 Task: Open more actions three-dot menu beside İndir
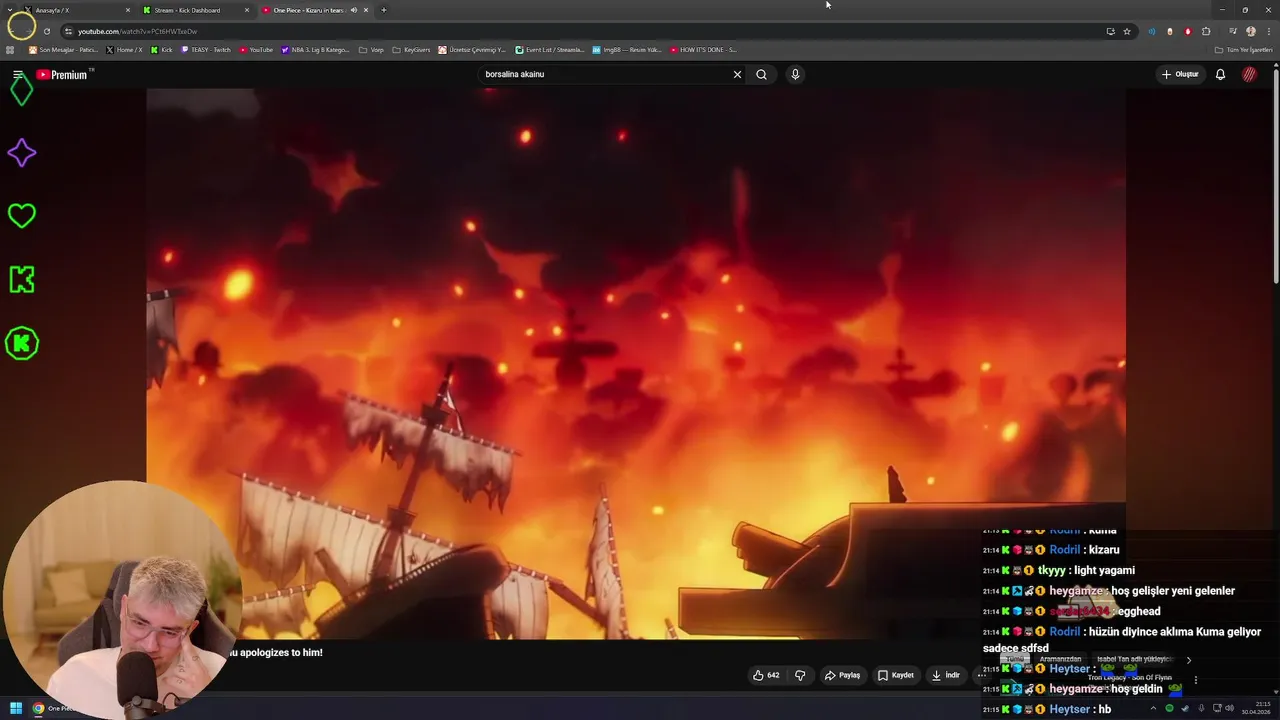[981, 675]
